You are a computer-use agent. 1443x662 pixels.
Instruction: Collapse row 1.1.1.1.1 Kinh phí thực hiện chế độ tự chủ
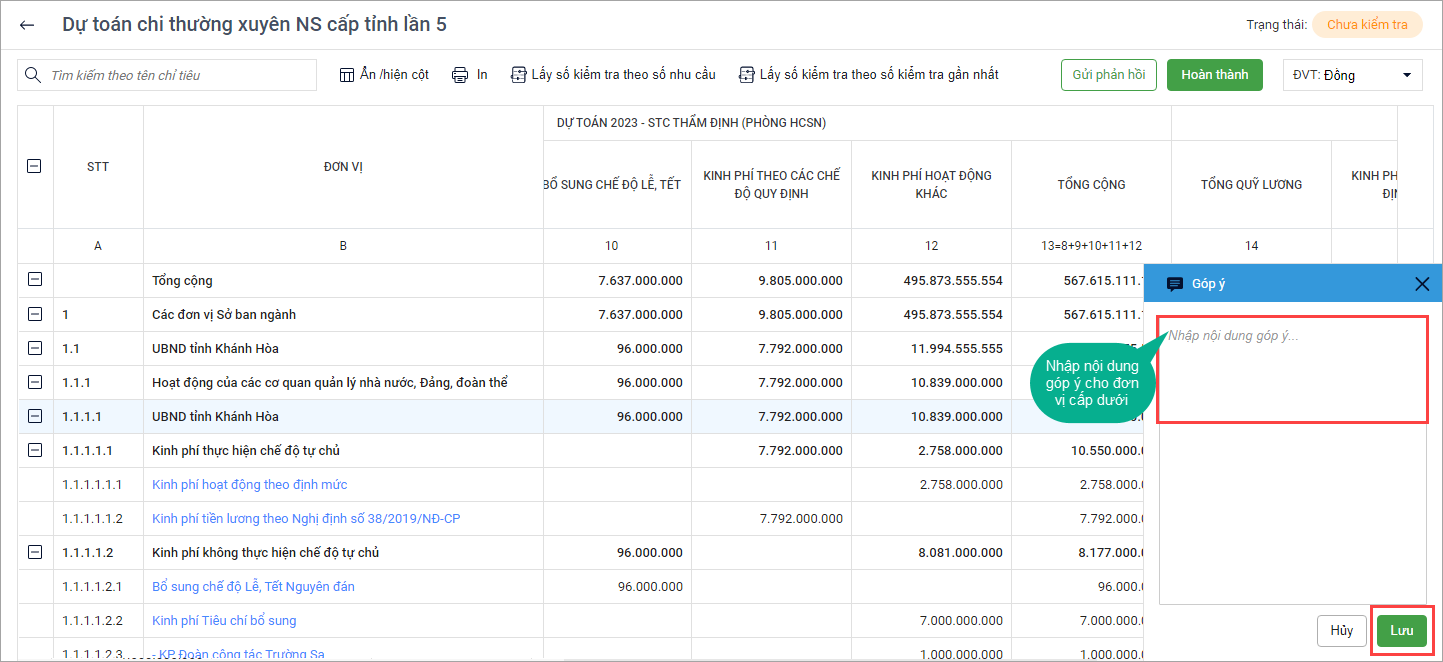(x=35, y=451)
